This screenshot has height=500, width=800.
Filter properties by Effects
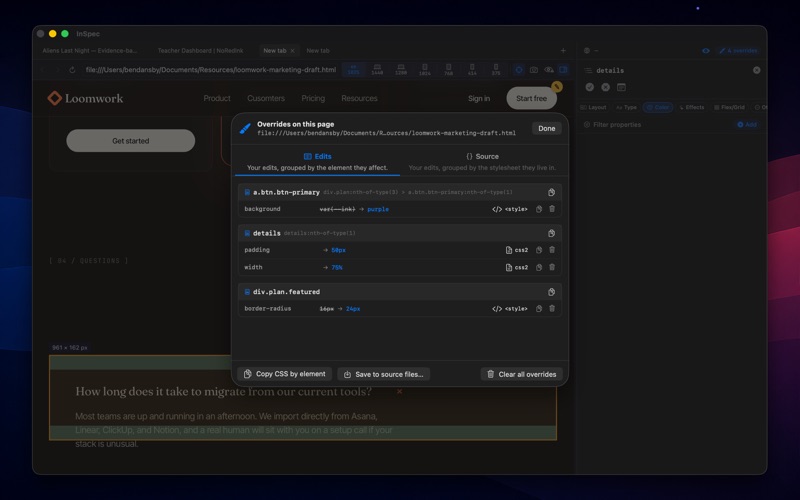pyautogui.click(x=692, y=107)
